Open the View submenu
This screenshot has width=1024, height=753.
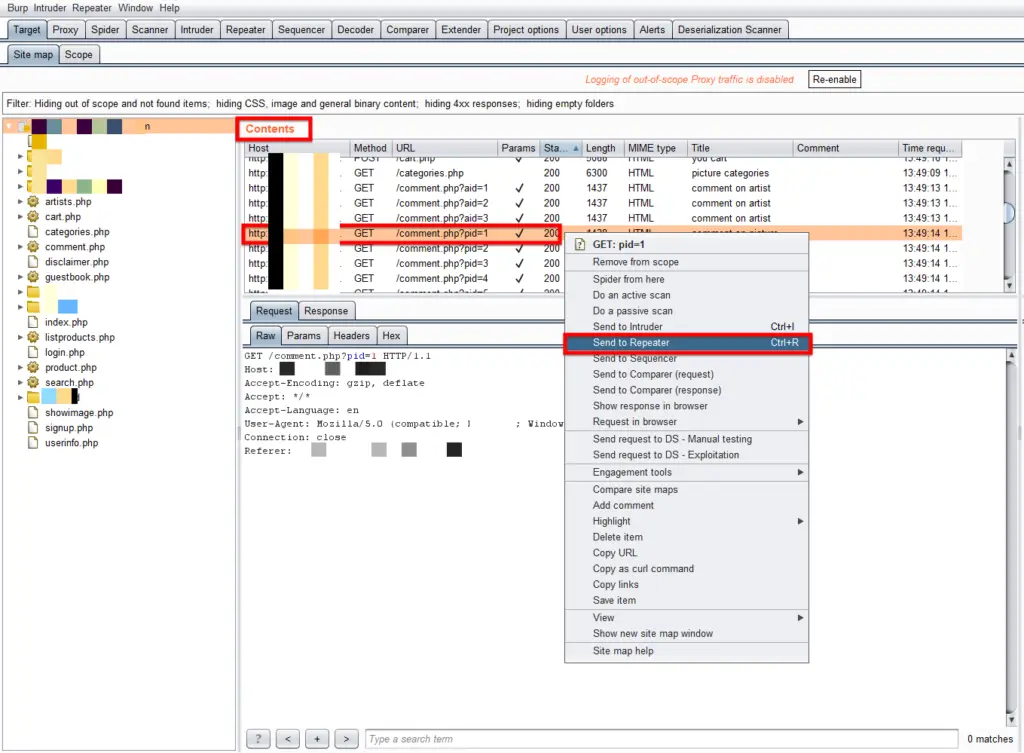point(686,617)
